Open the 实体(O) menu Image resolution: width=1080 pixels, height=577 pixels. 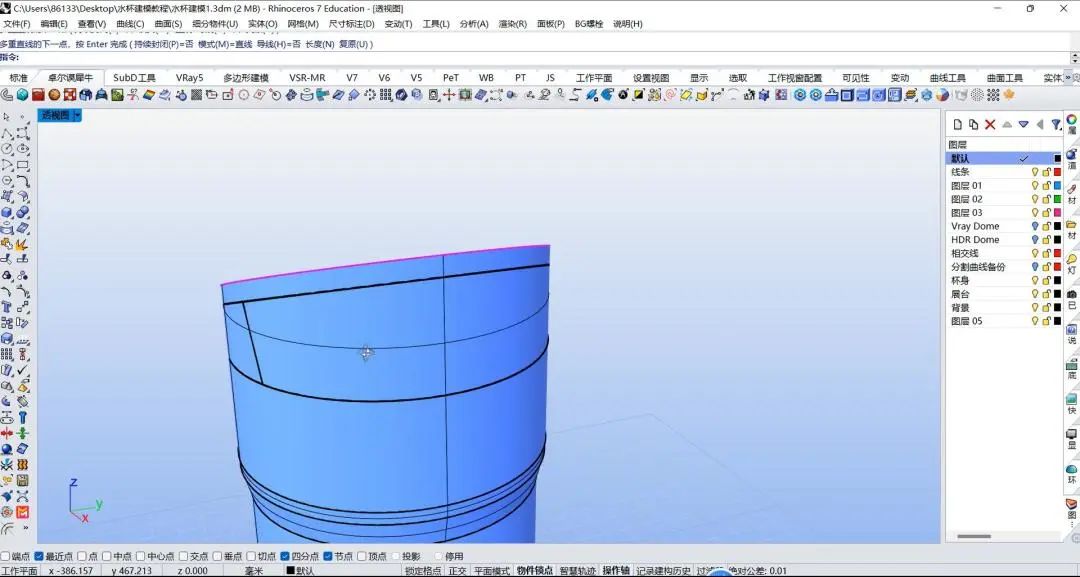click(262, 23)
